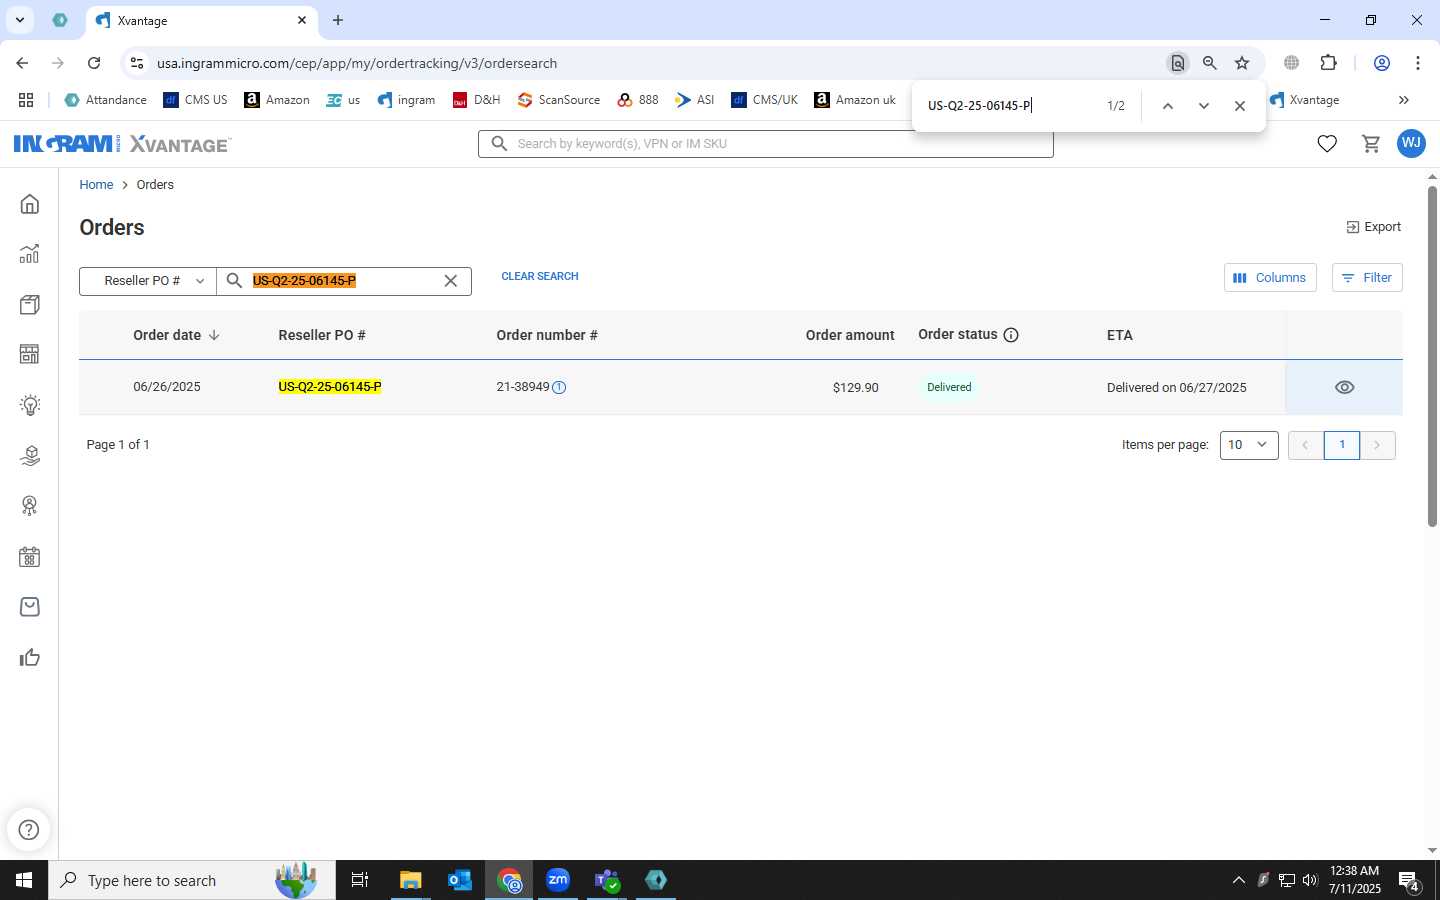Select the Xvantage browser tab
This screenshot has height=900, width=1440.
coord(203,20)
